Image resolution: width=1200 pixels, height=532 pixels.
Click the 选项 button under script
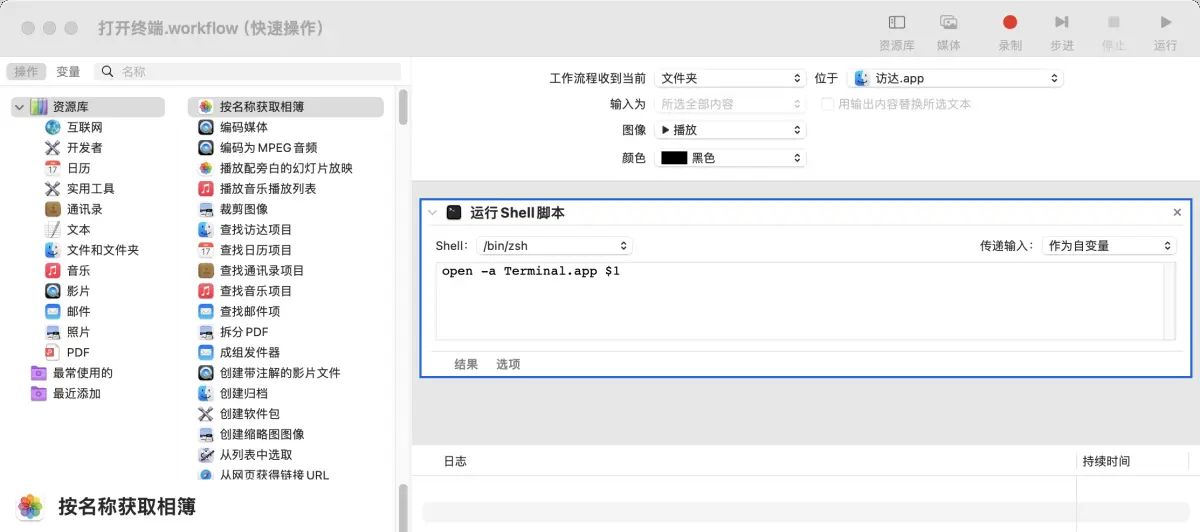click(x=508, y=364)
